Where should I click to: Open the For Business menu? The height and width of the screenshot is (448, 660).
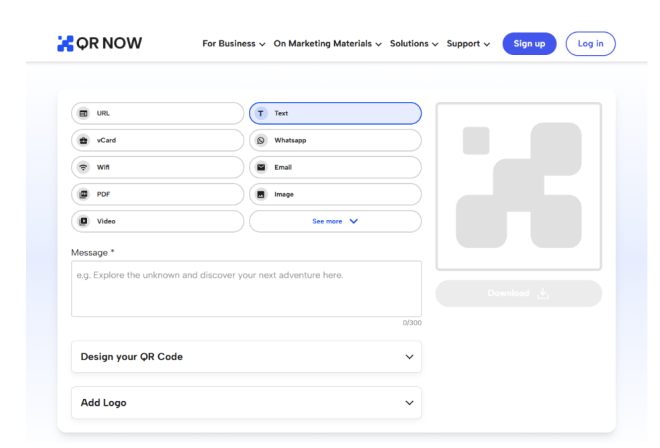click(x=234, y=44)
